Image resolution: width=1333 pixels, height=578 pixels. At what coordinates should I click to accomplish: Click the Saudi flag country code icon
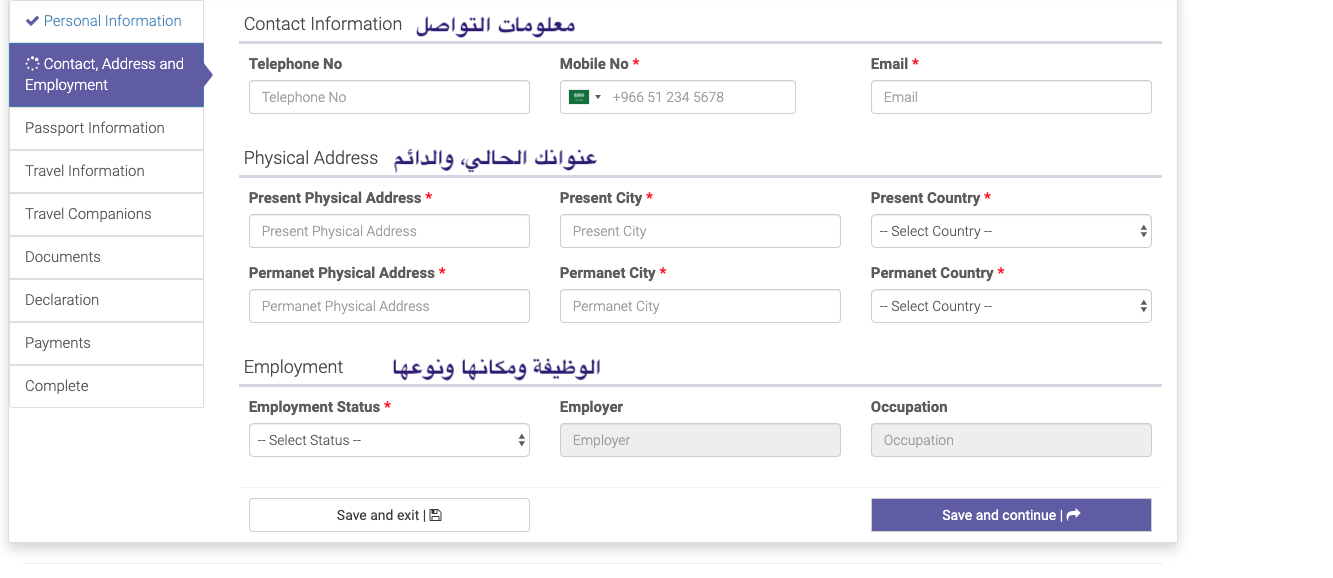coord(579,97)
